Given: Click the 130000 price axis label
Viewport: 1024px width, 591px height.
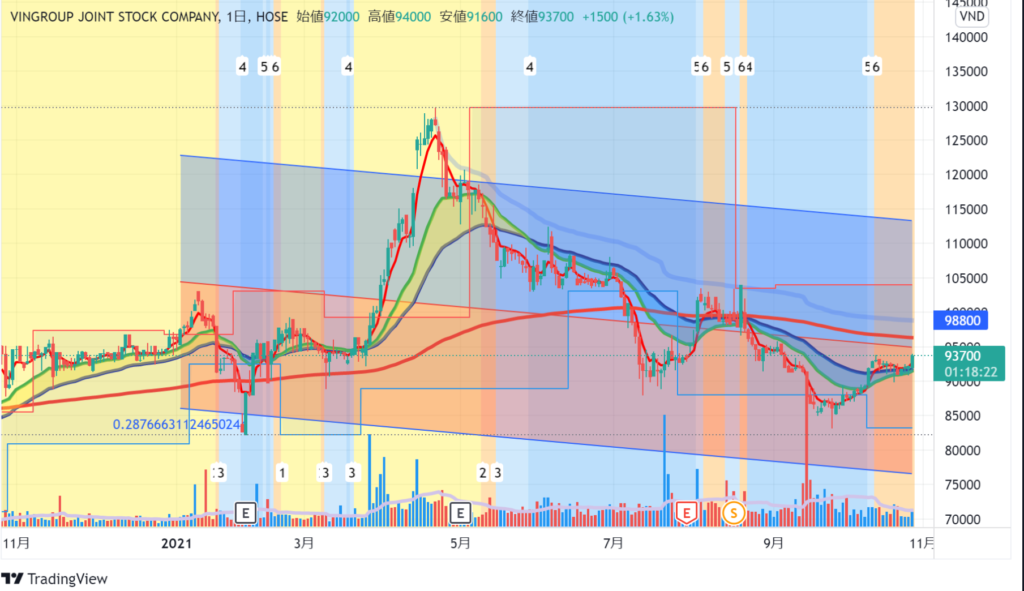Looking at the screenshot, I should (x=966, y=106).
